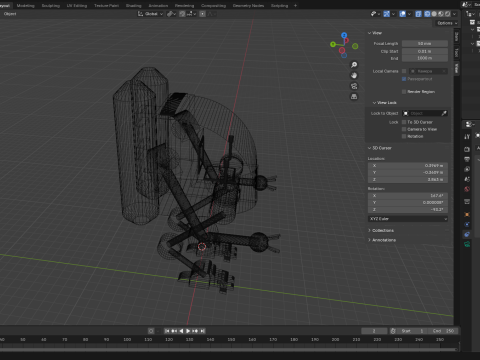
Task: Switch to the Geometry Nodes workspace tab
Action: tap(248, 5)
